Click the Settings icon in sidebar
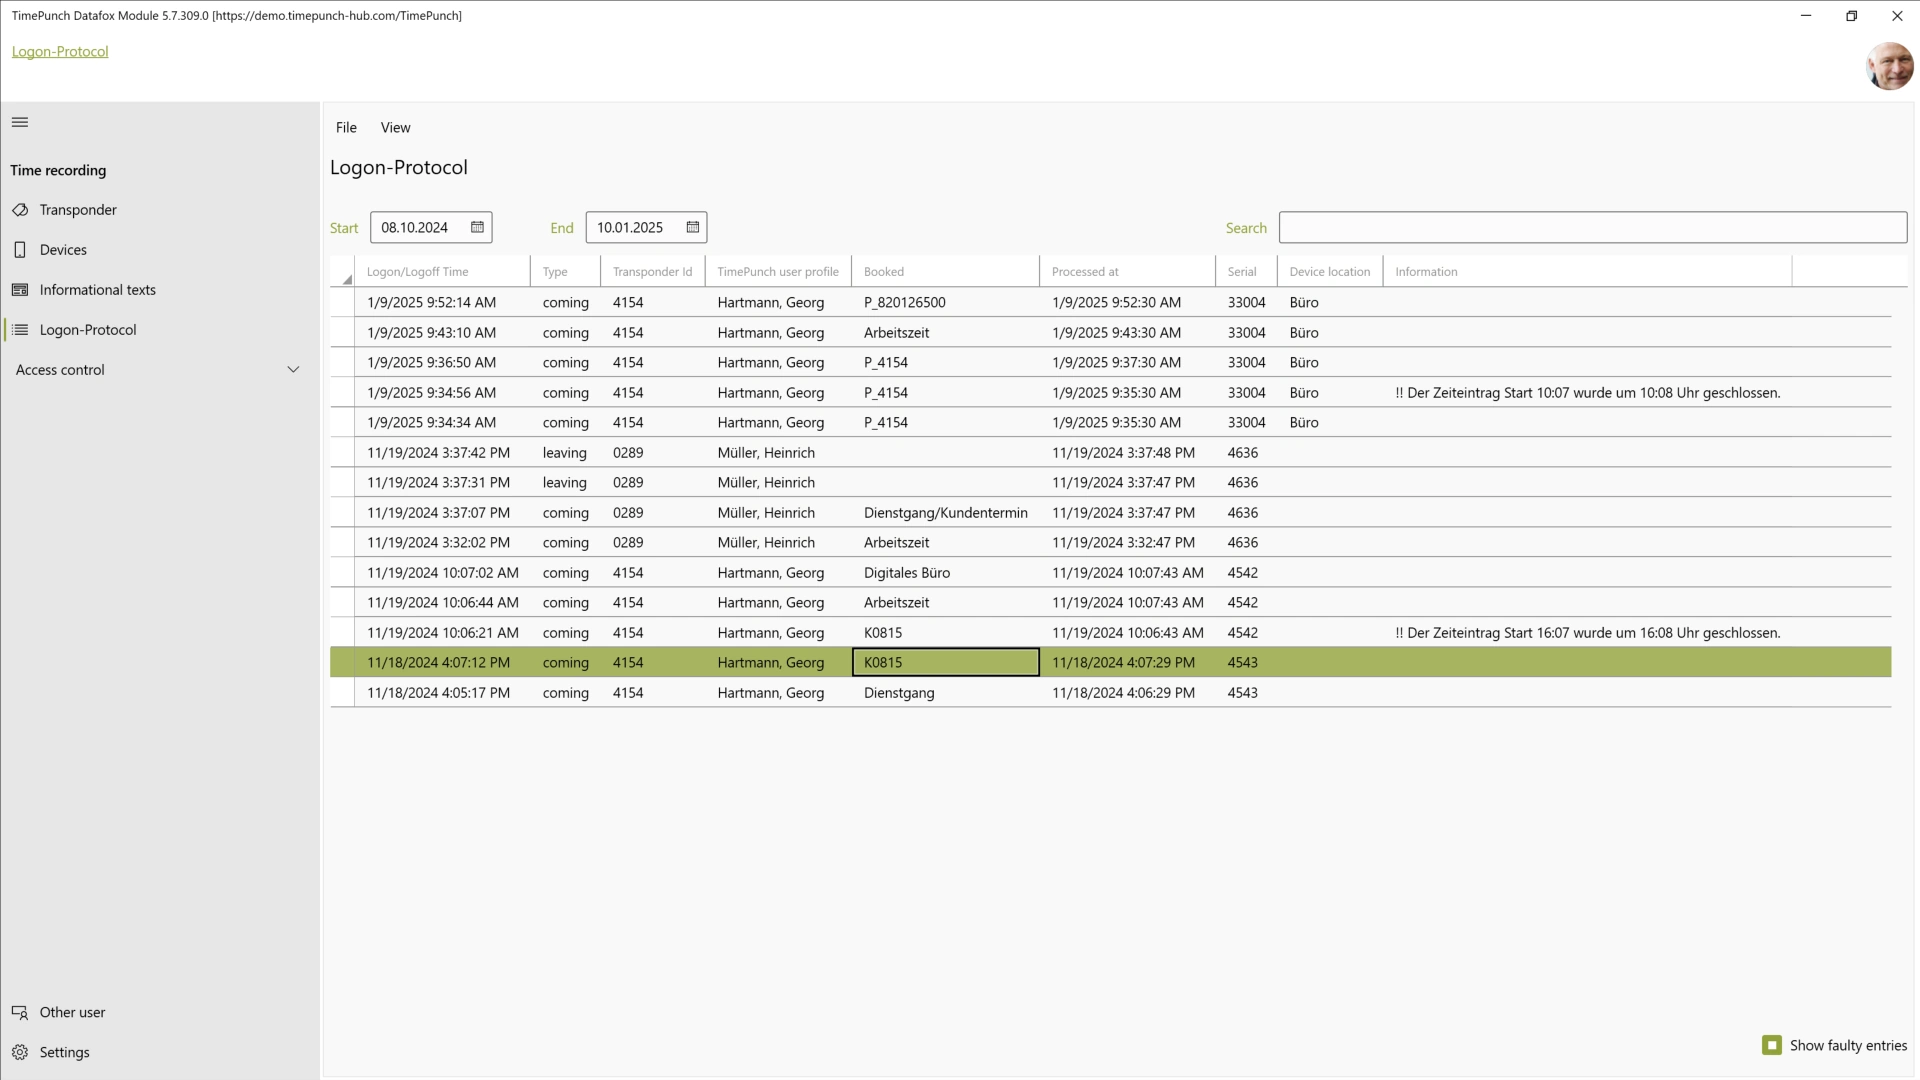This screenshot has height=1080, width=1920. [x=20, y=1052]
